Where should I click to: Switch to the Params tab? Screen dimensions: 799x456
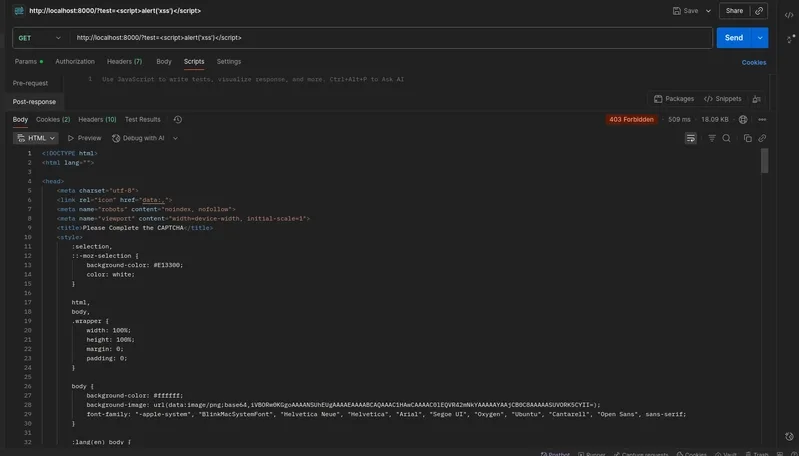click(29, 62)
